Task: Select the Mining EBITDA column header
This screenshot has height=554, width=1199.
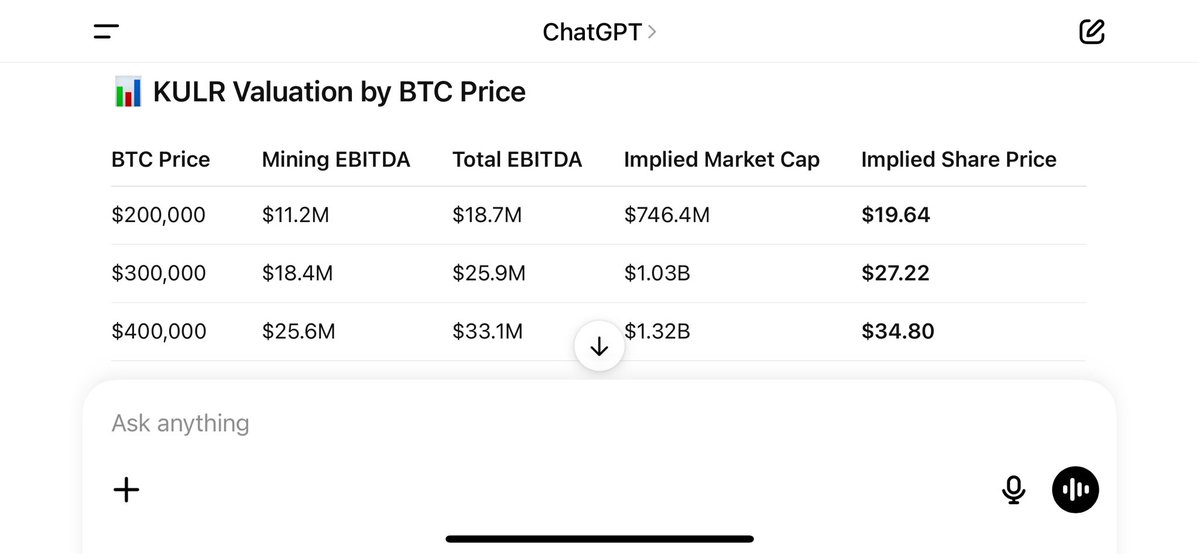Action: 336,159
